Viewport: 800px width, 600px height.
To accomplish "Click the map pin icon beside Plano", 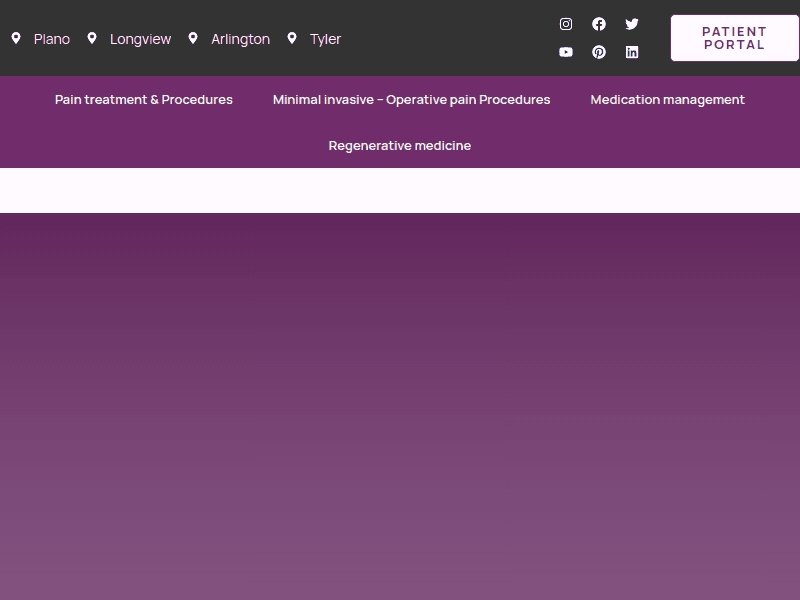I will tap(16, 38).
